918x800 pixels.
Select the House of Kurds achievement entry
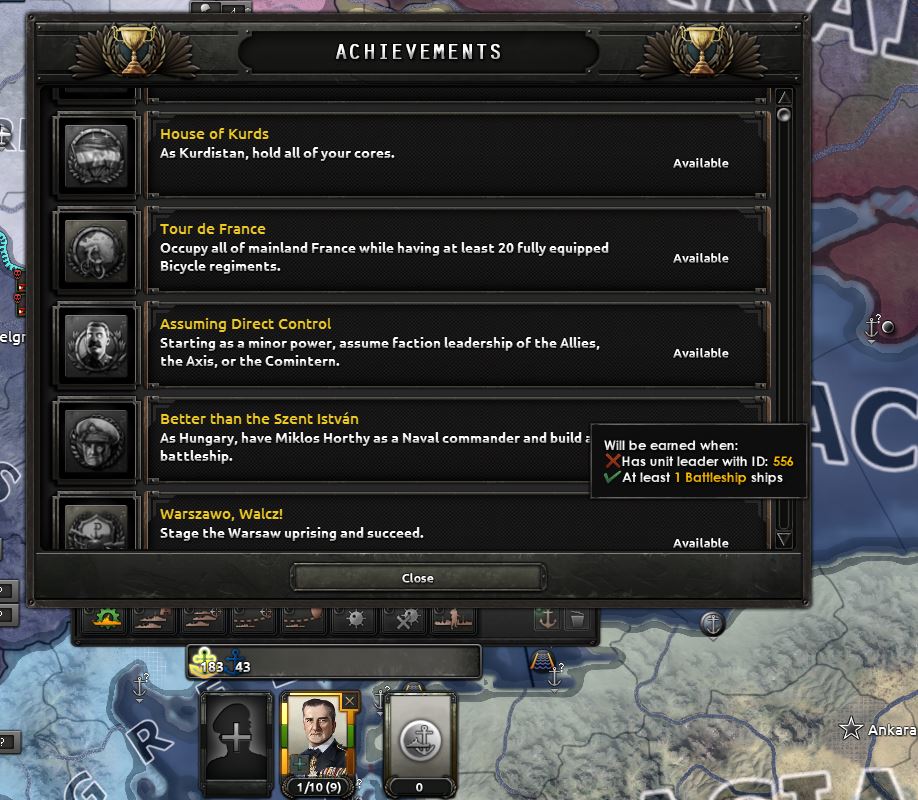point(411,154)
